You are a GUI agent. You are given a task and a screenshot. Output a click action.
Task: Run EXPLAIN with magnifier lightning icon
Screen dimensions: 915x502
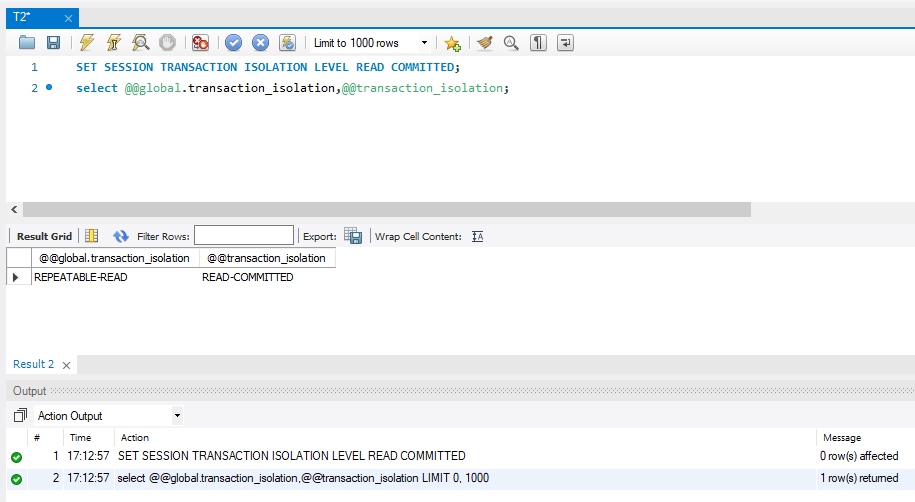tap(140, 43)
